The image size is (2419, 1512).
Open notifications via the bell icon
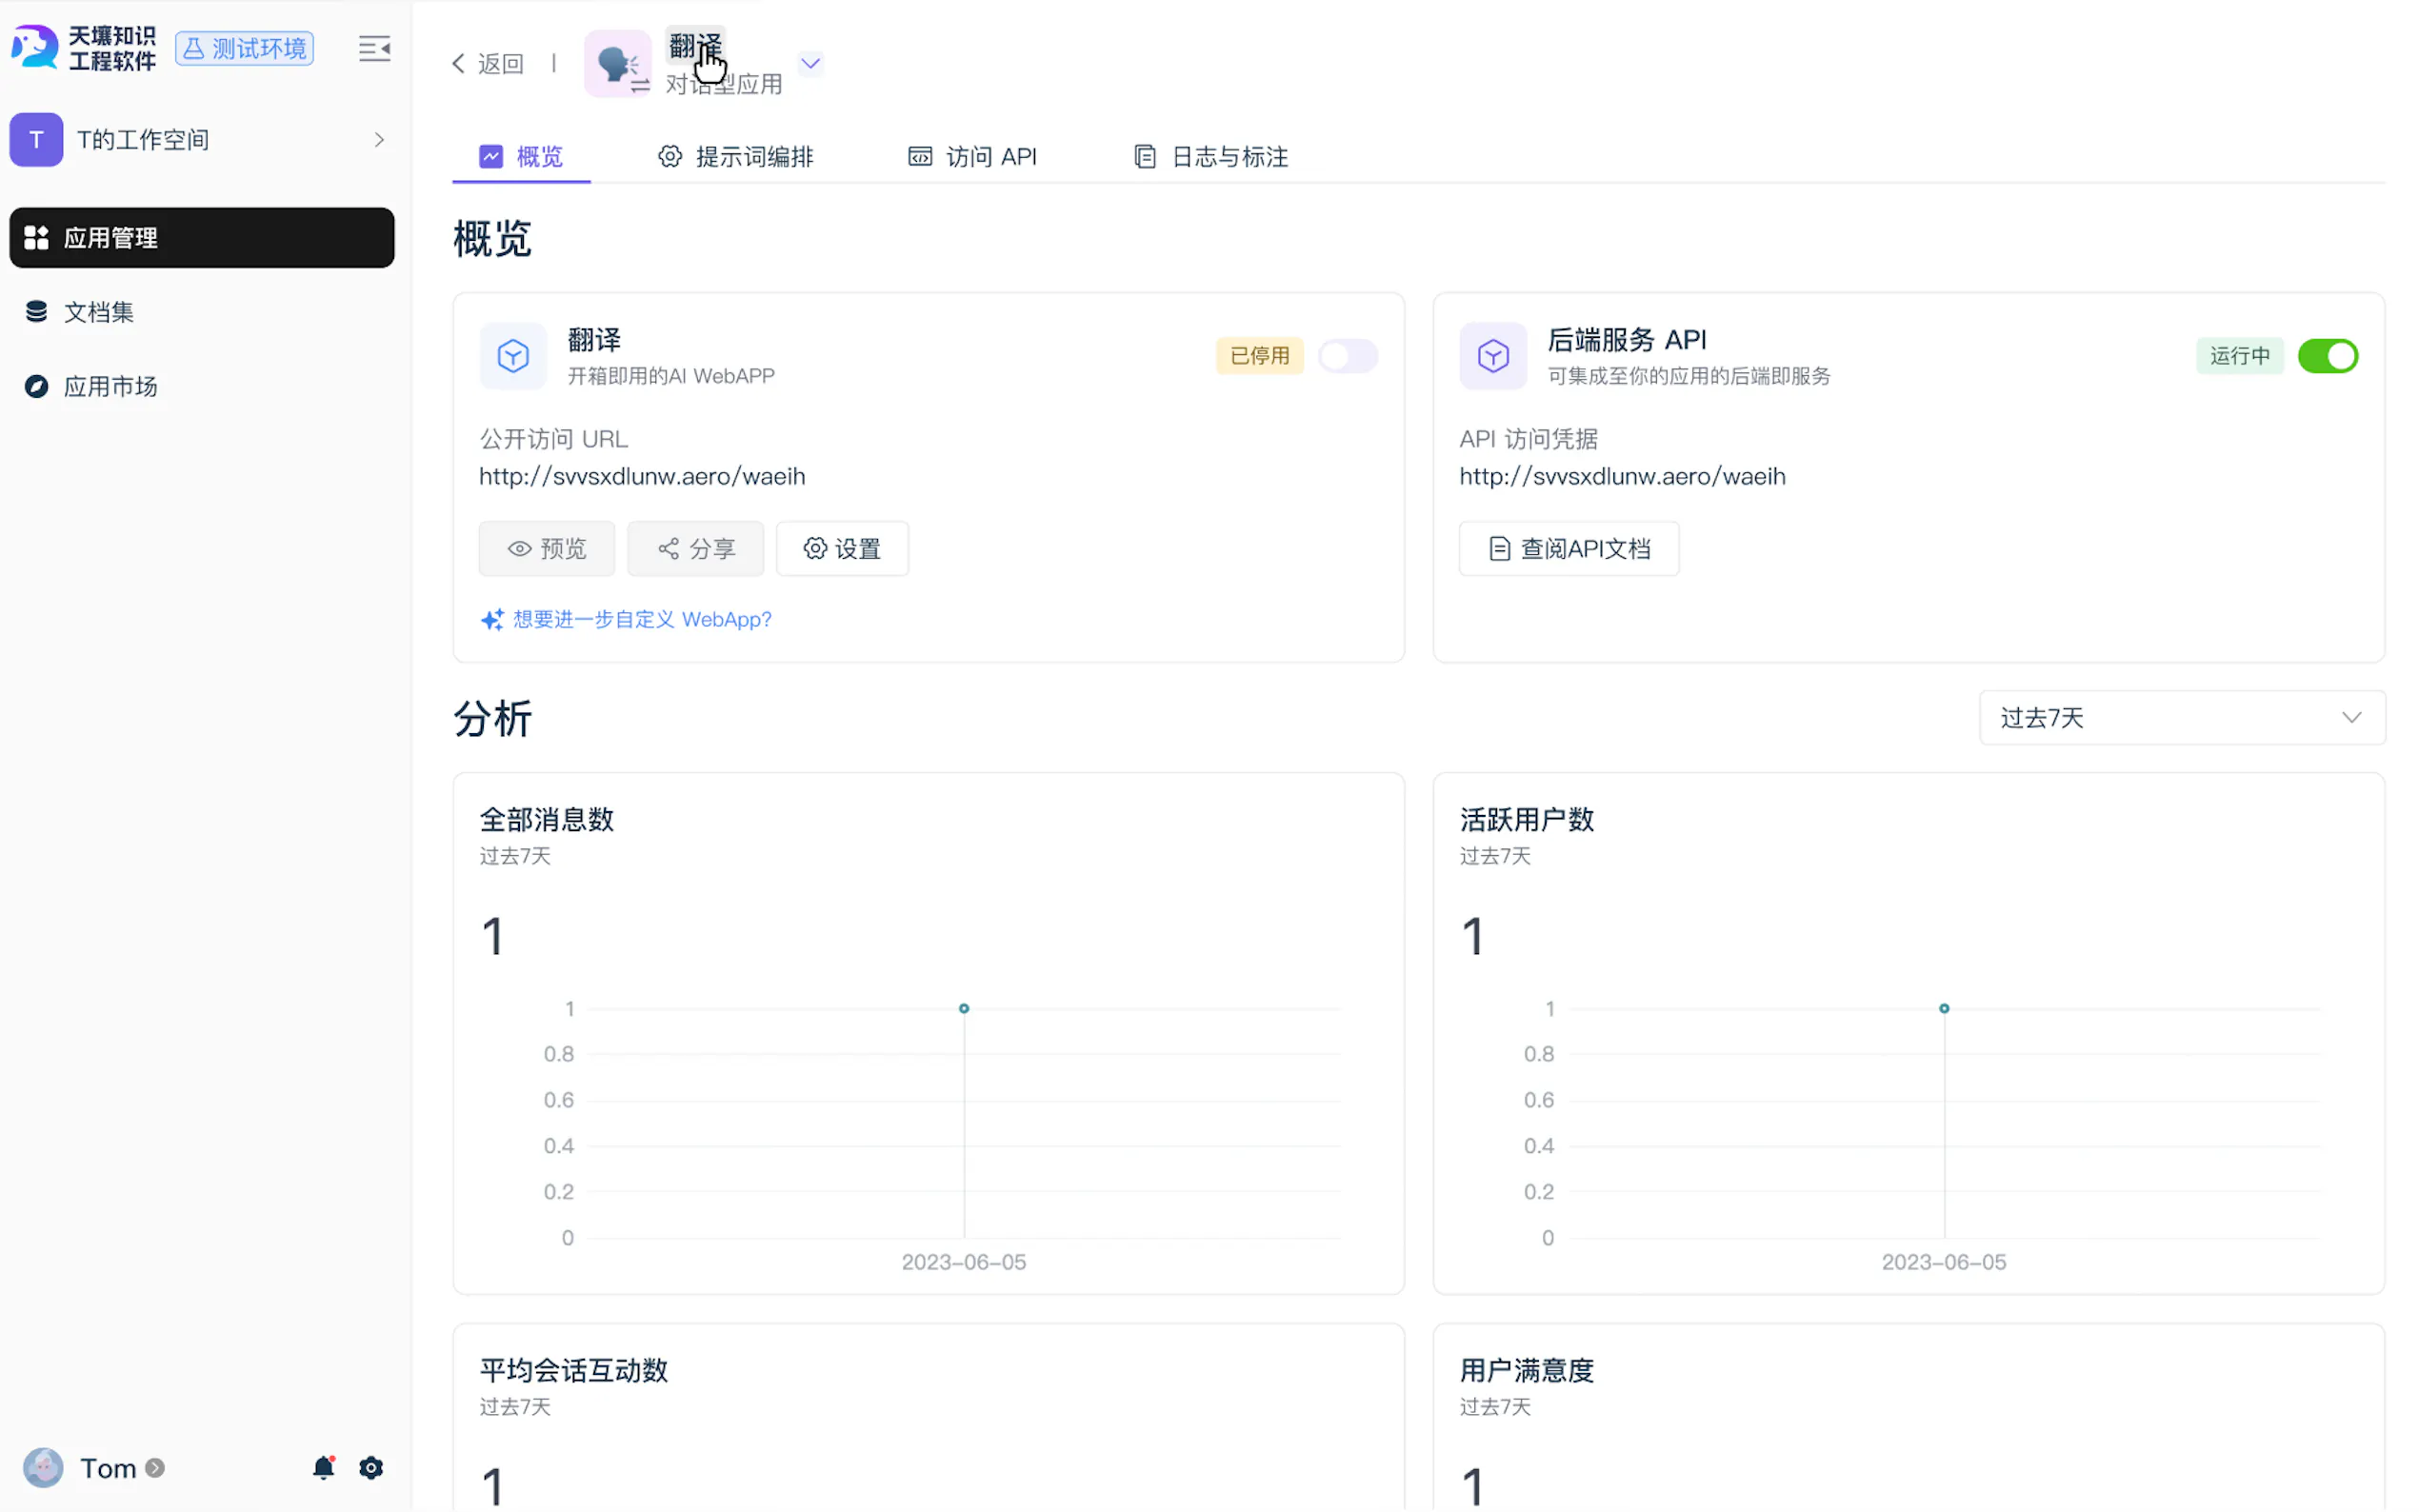(x=323, y=1467)
